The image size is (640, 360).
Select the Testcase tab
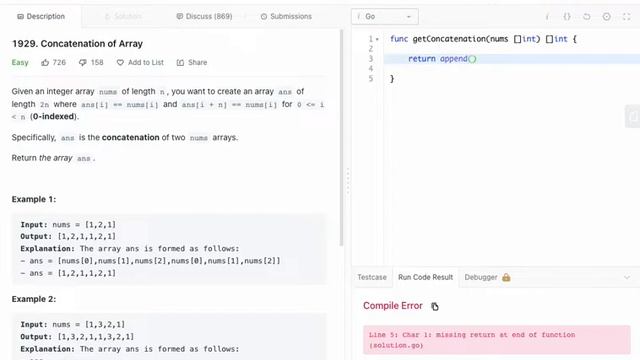click(x=372, y=277)
